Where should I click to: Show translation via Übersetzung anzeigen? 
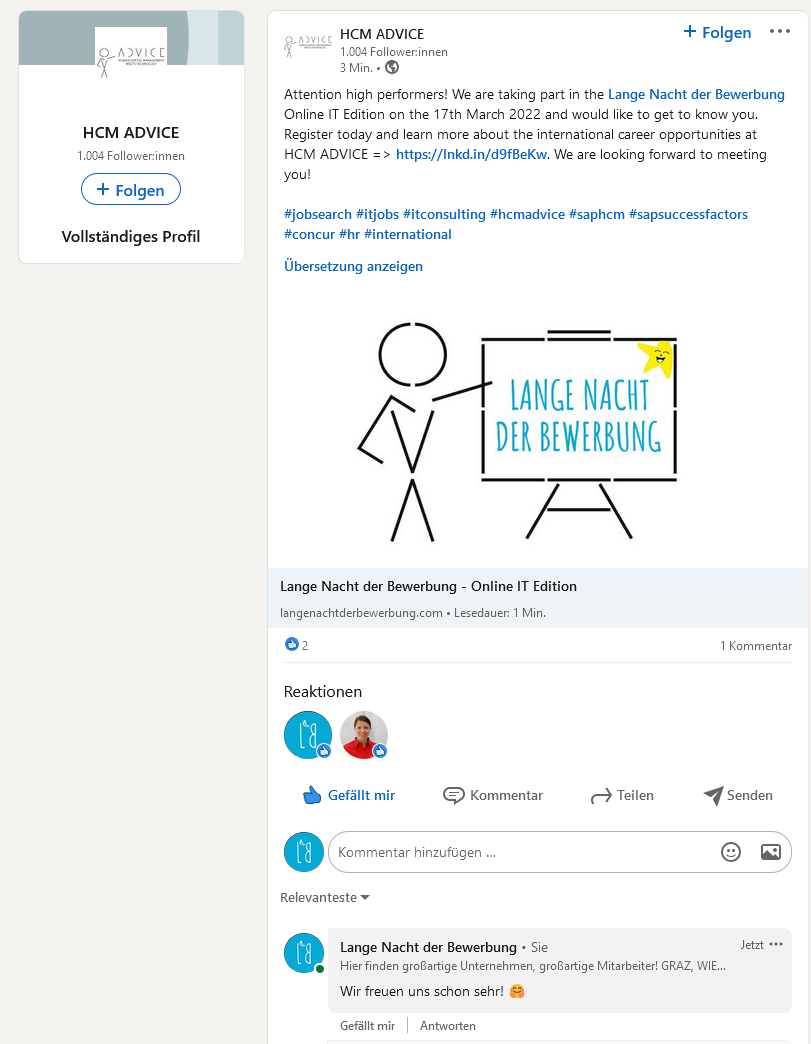point(353,266)
